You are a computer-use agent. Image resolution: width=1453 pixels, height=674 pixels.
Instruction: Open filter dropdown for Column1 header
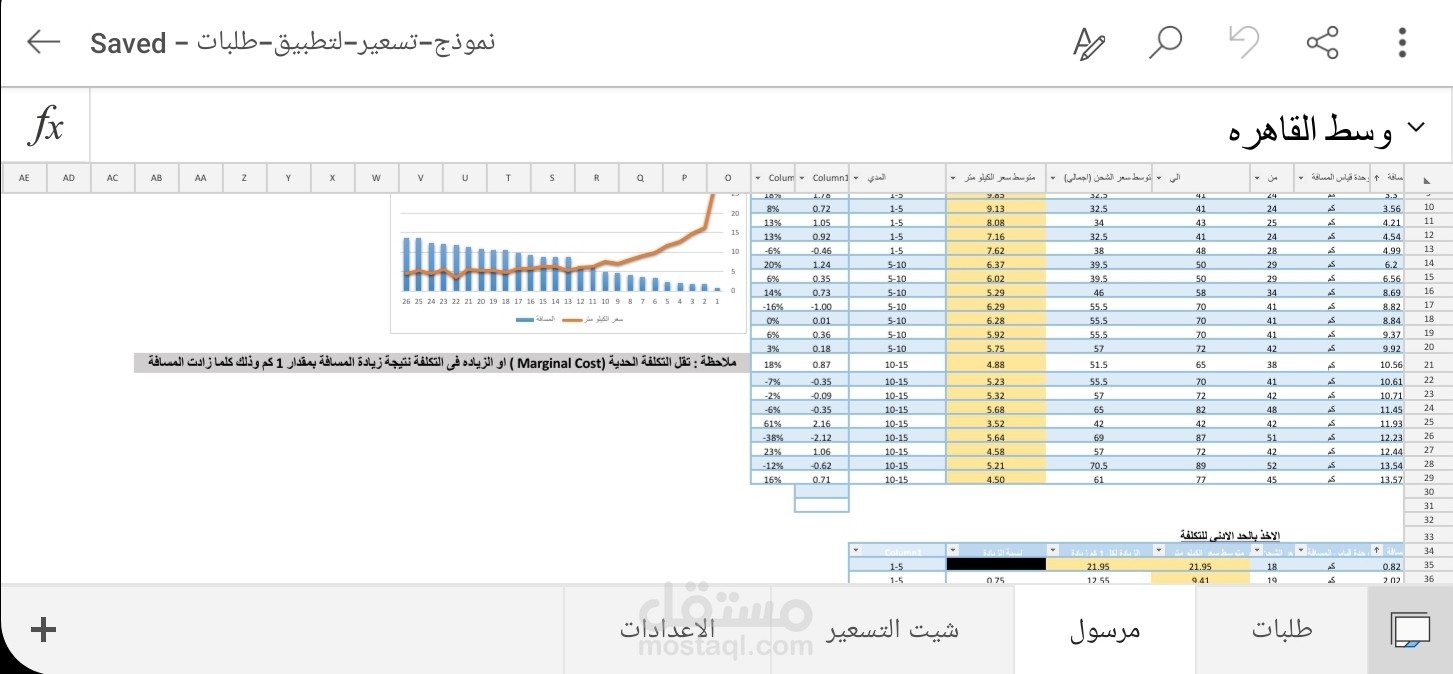(802, 177)
